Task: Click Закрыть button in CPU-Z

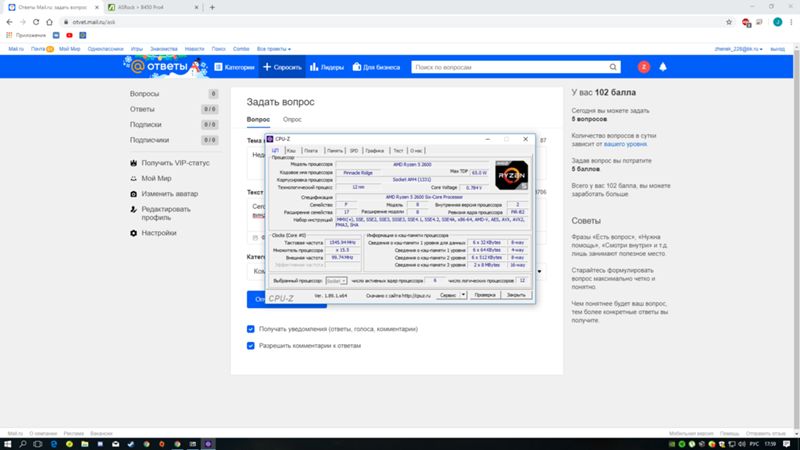Action: (516, 295)
